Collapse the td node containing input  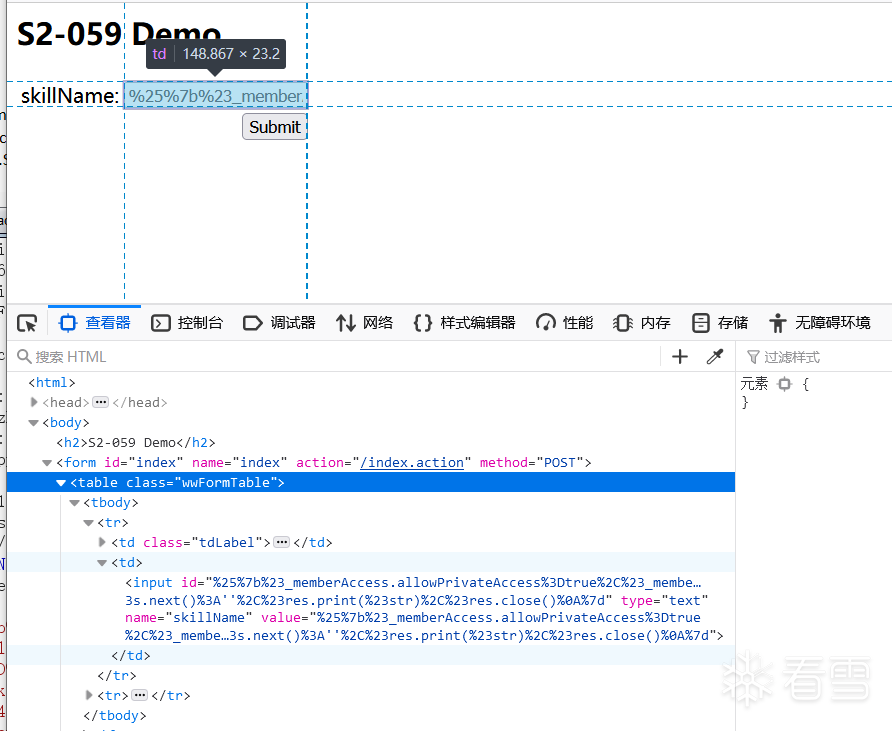point(102,563)
